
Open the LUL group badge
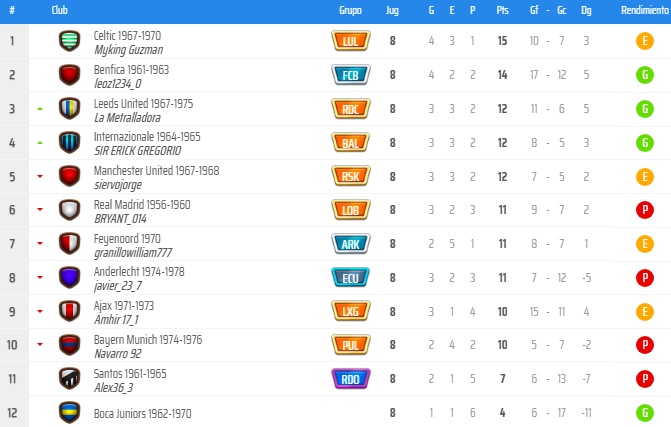coord(350,41)
